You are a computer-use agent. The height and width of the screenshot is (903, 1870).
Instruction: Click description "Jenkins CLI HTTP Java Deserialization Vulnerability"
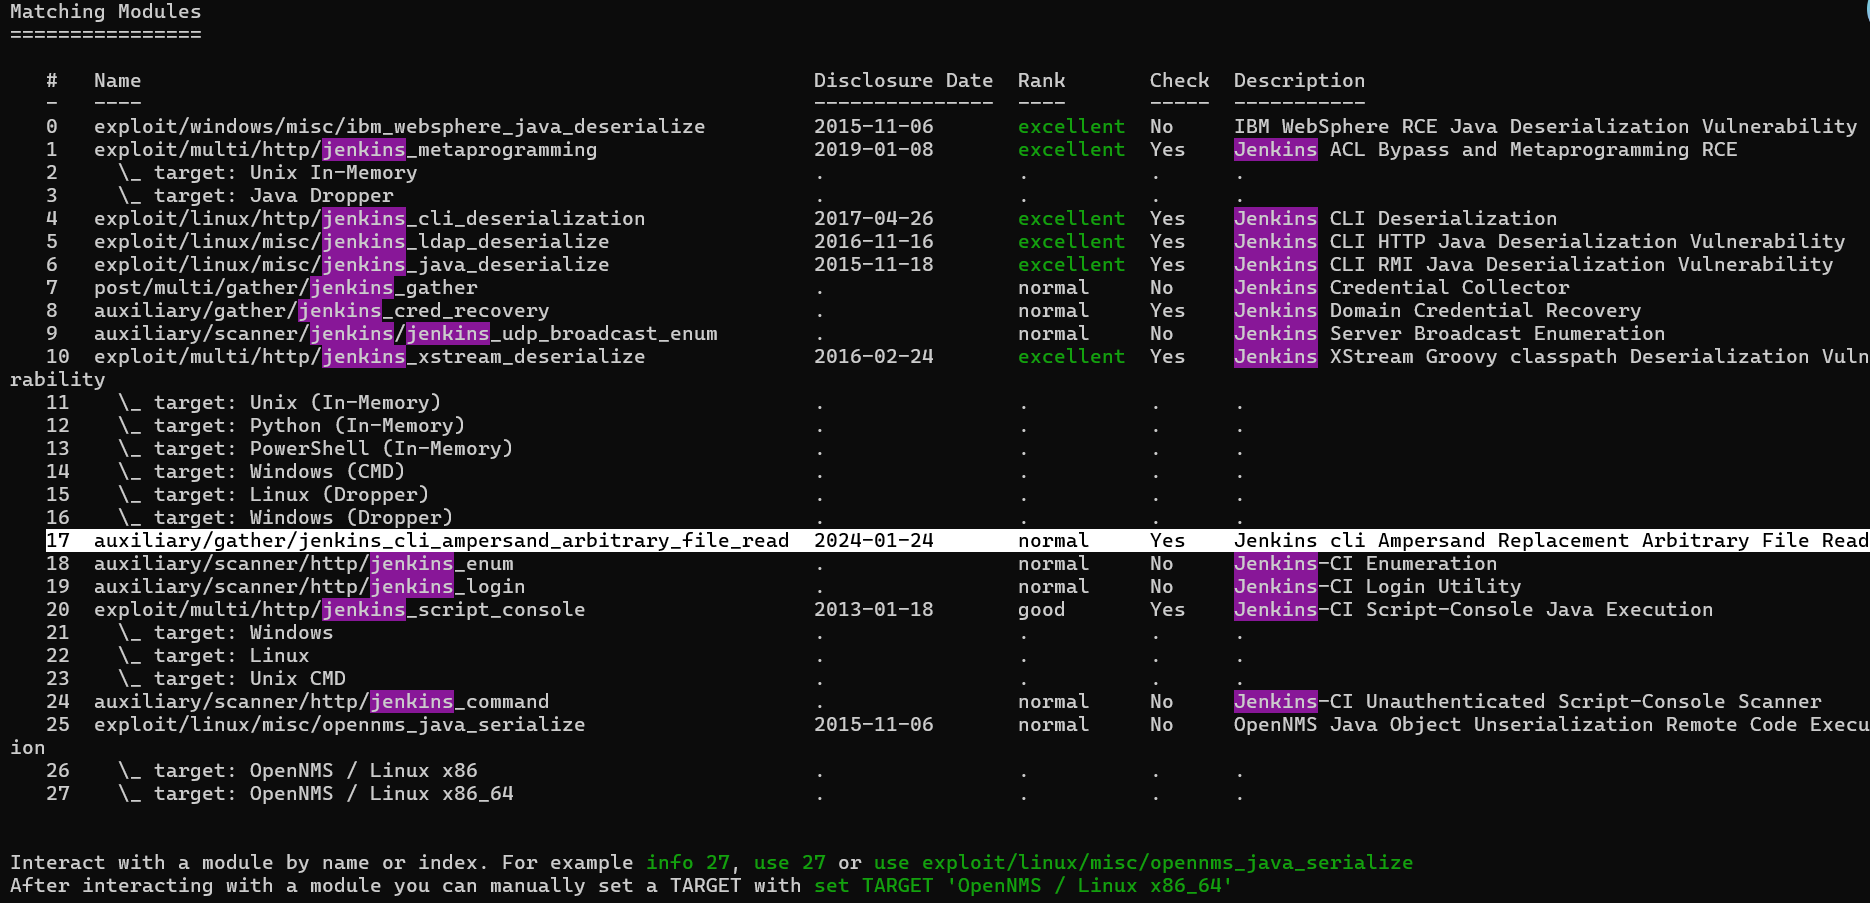(x=1540, y=242)
